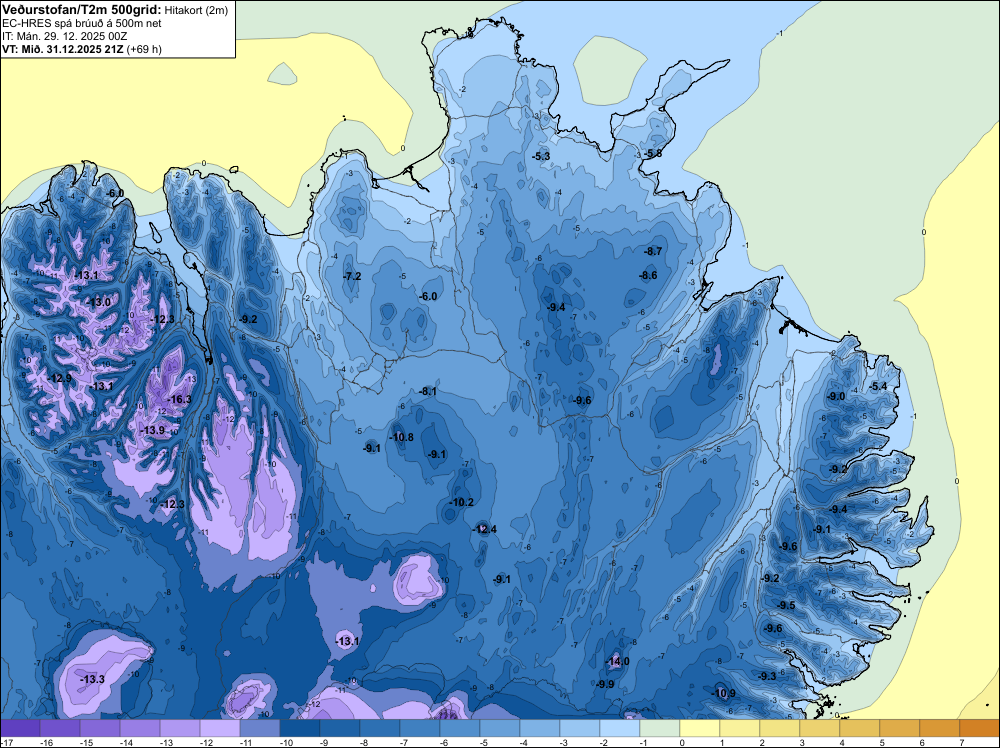Select the -7.2 temperature value

[x=353, y=276]
